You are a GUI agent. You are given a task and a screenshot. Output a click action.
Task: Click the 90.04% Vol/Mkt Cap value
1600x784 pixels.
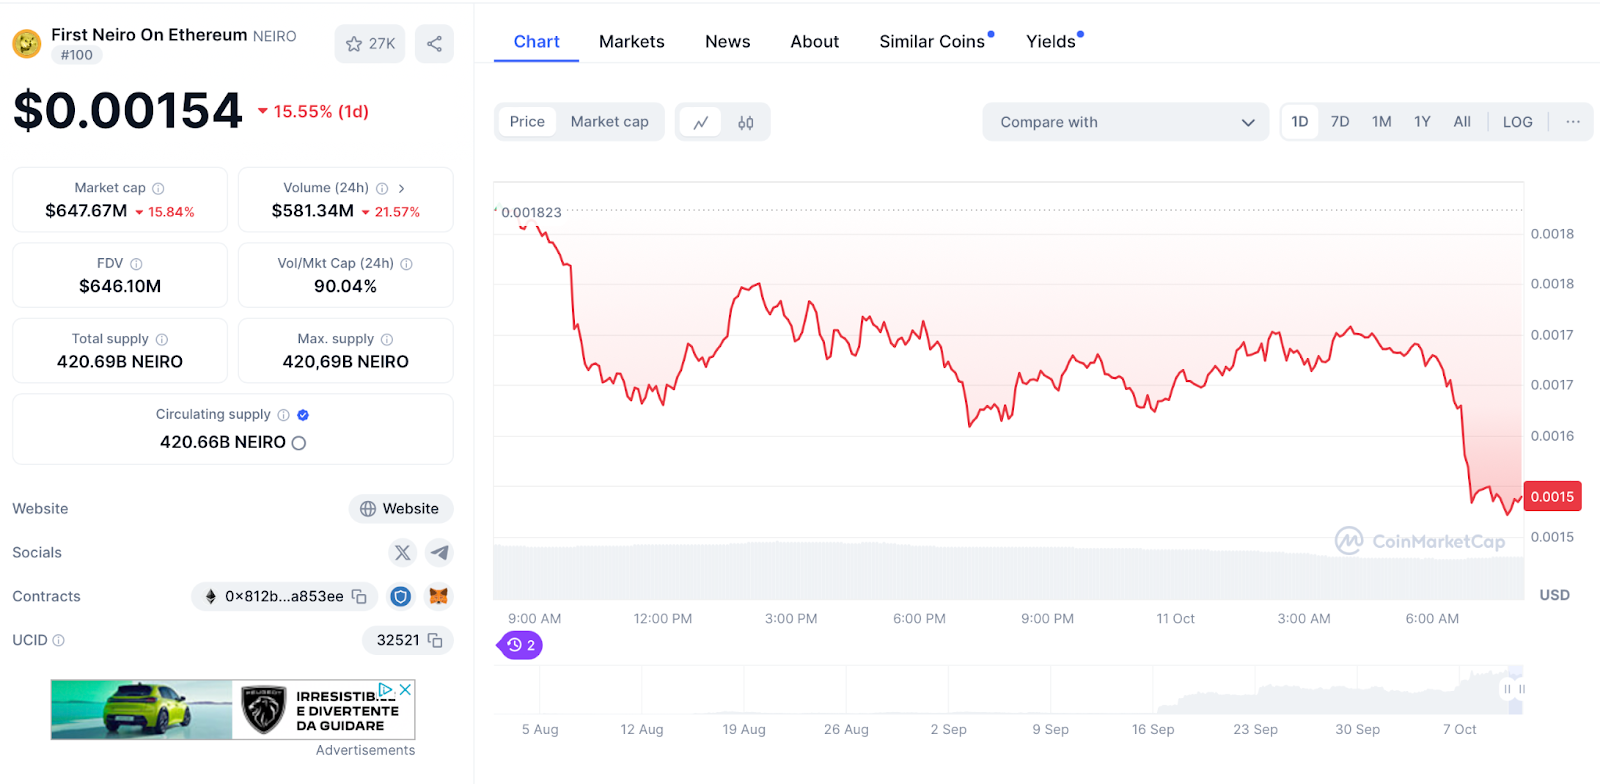pyautogui.click(x=345, y=286)
